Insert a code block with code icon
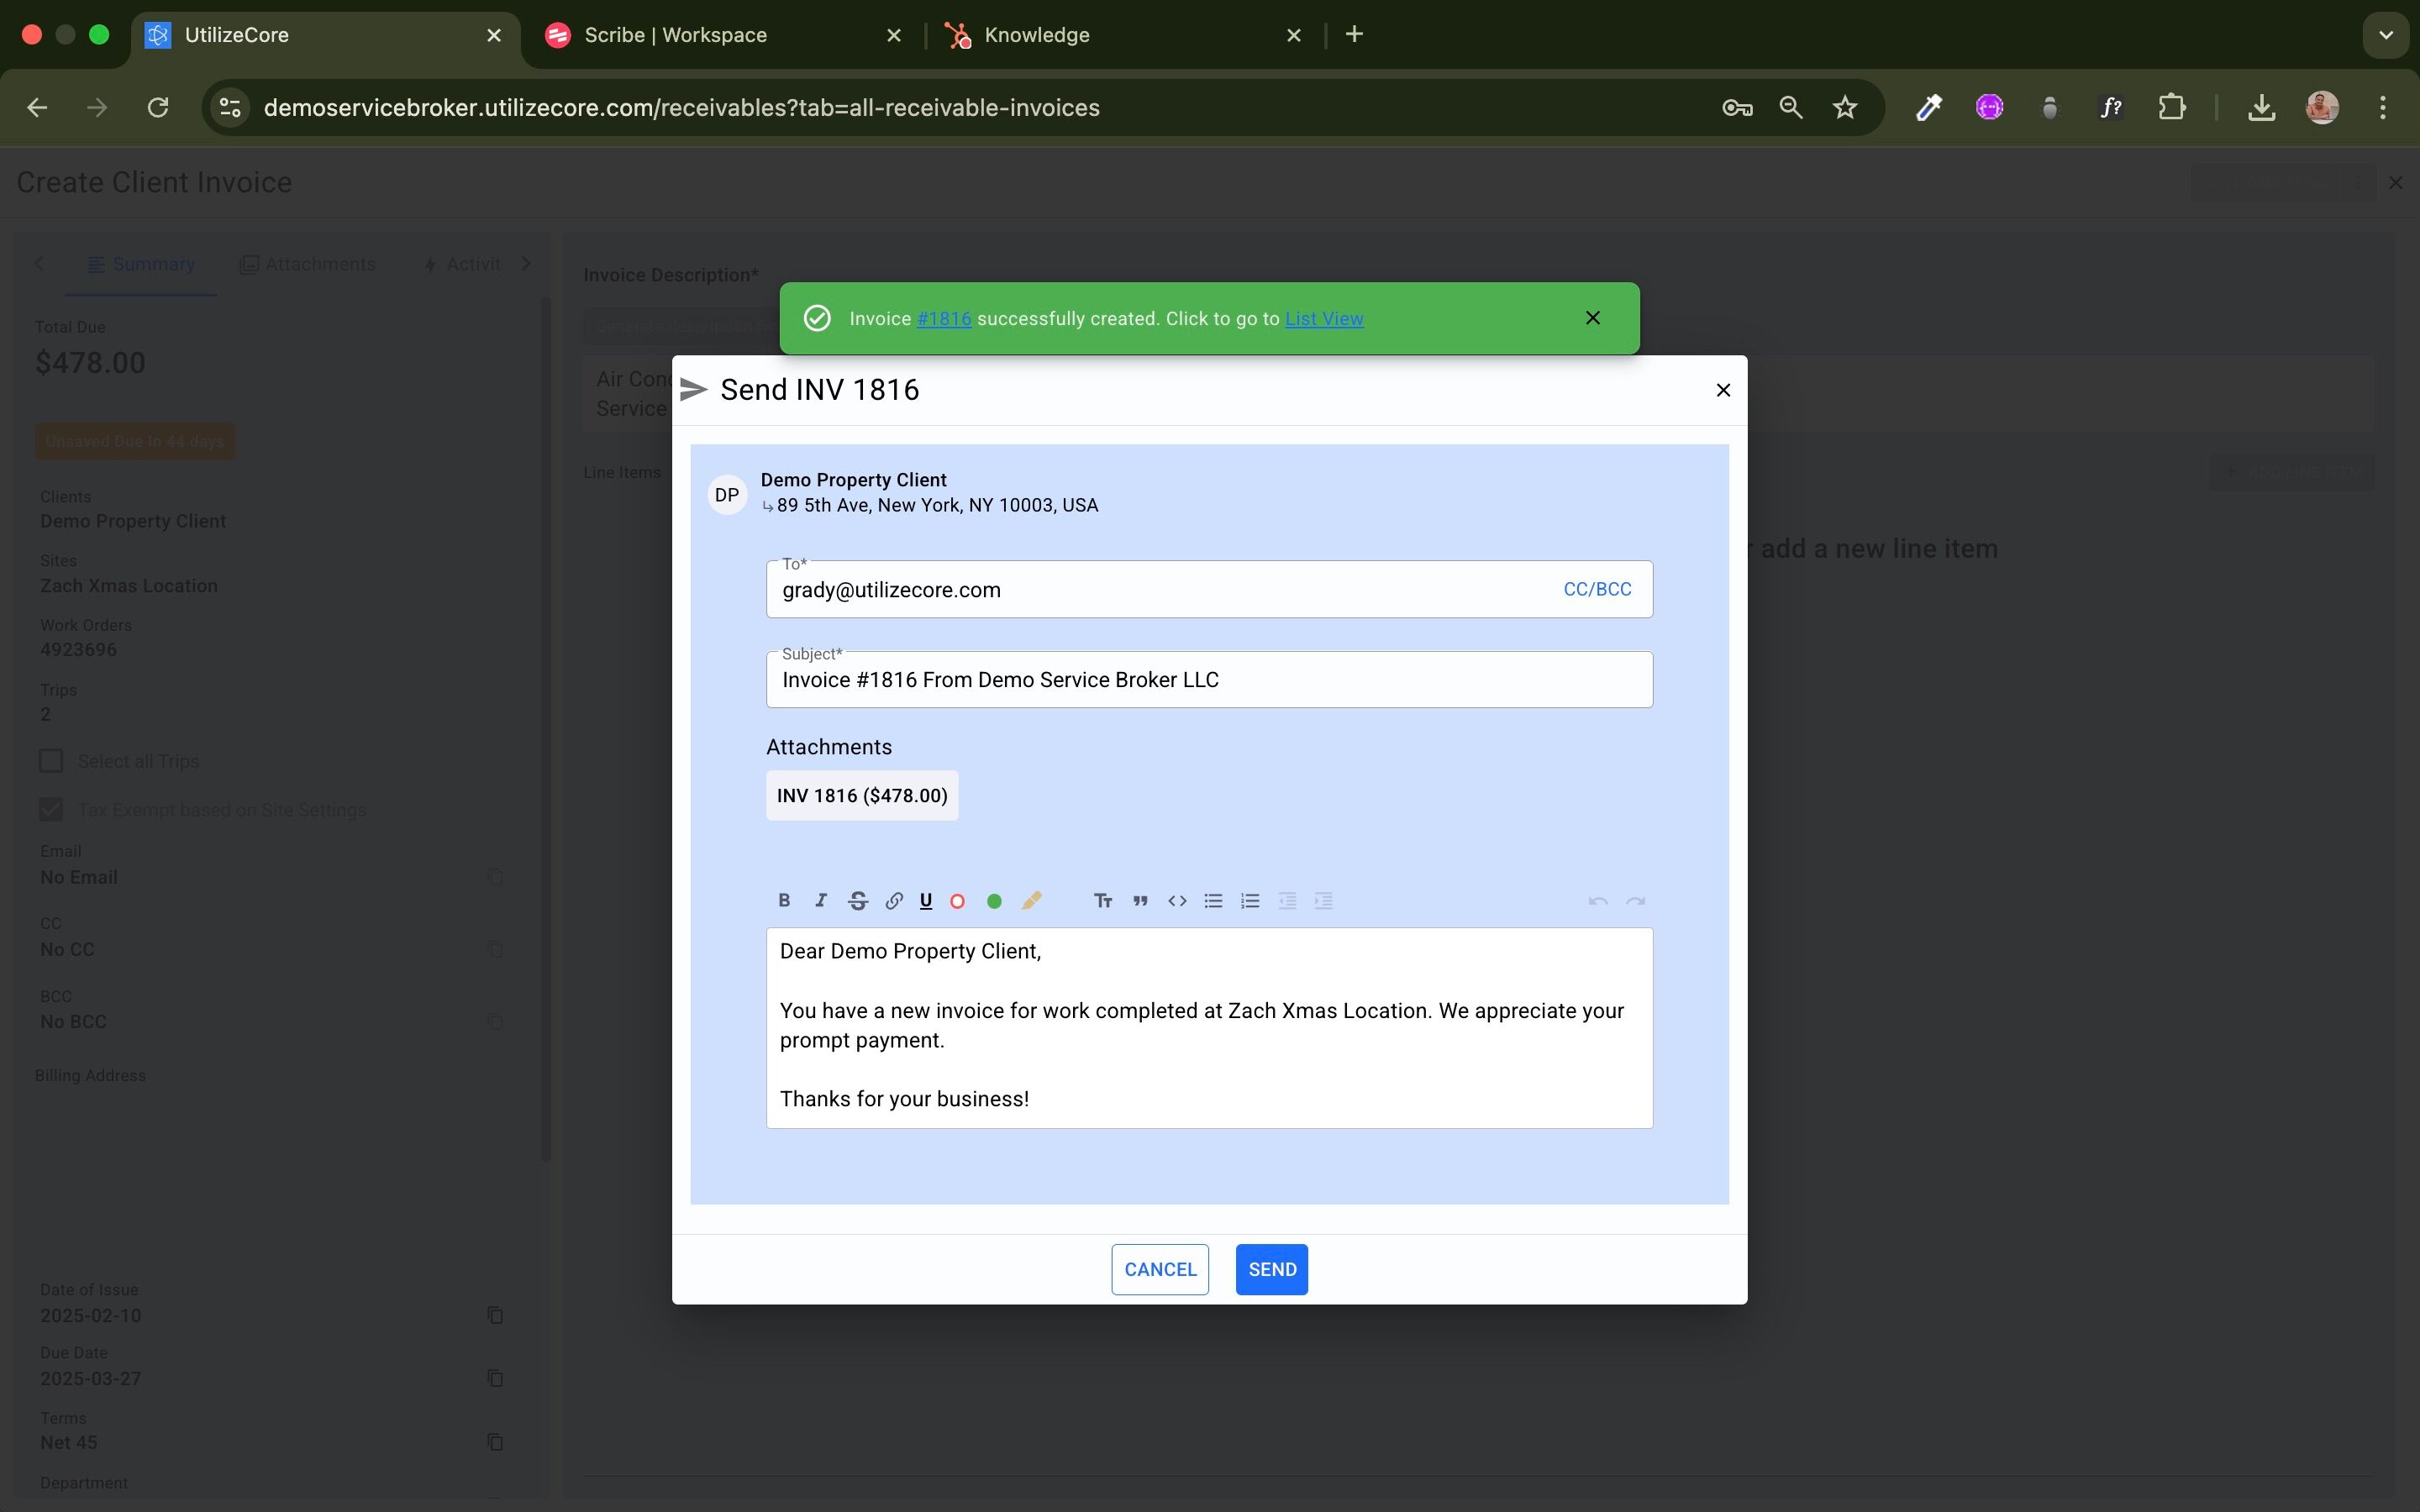 [x=1177, y=900]
